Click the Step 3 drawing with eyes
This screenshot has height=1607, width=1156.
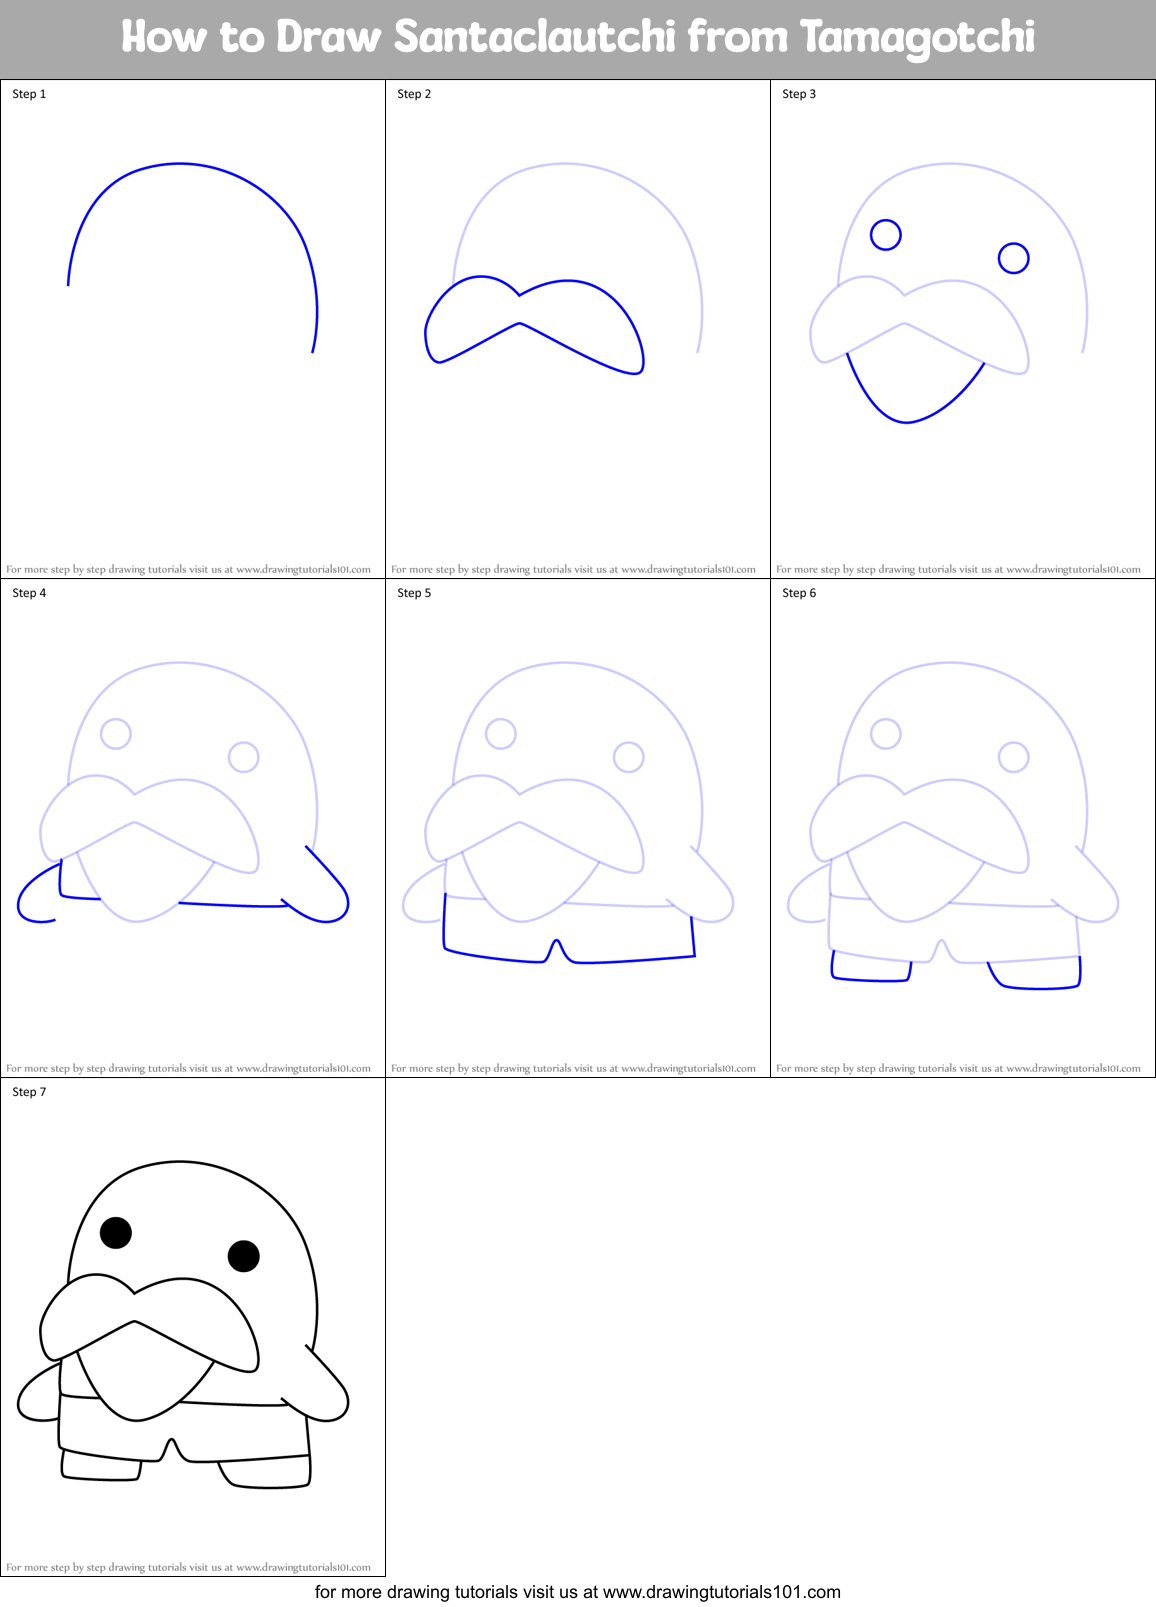[948, 293]
